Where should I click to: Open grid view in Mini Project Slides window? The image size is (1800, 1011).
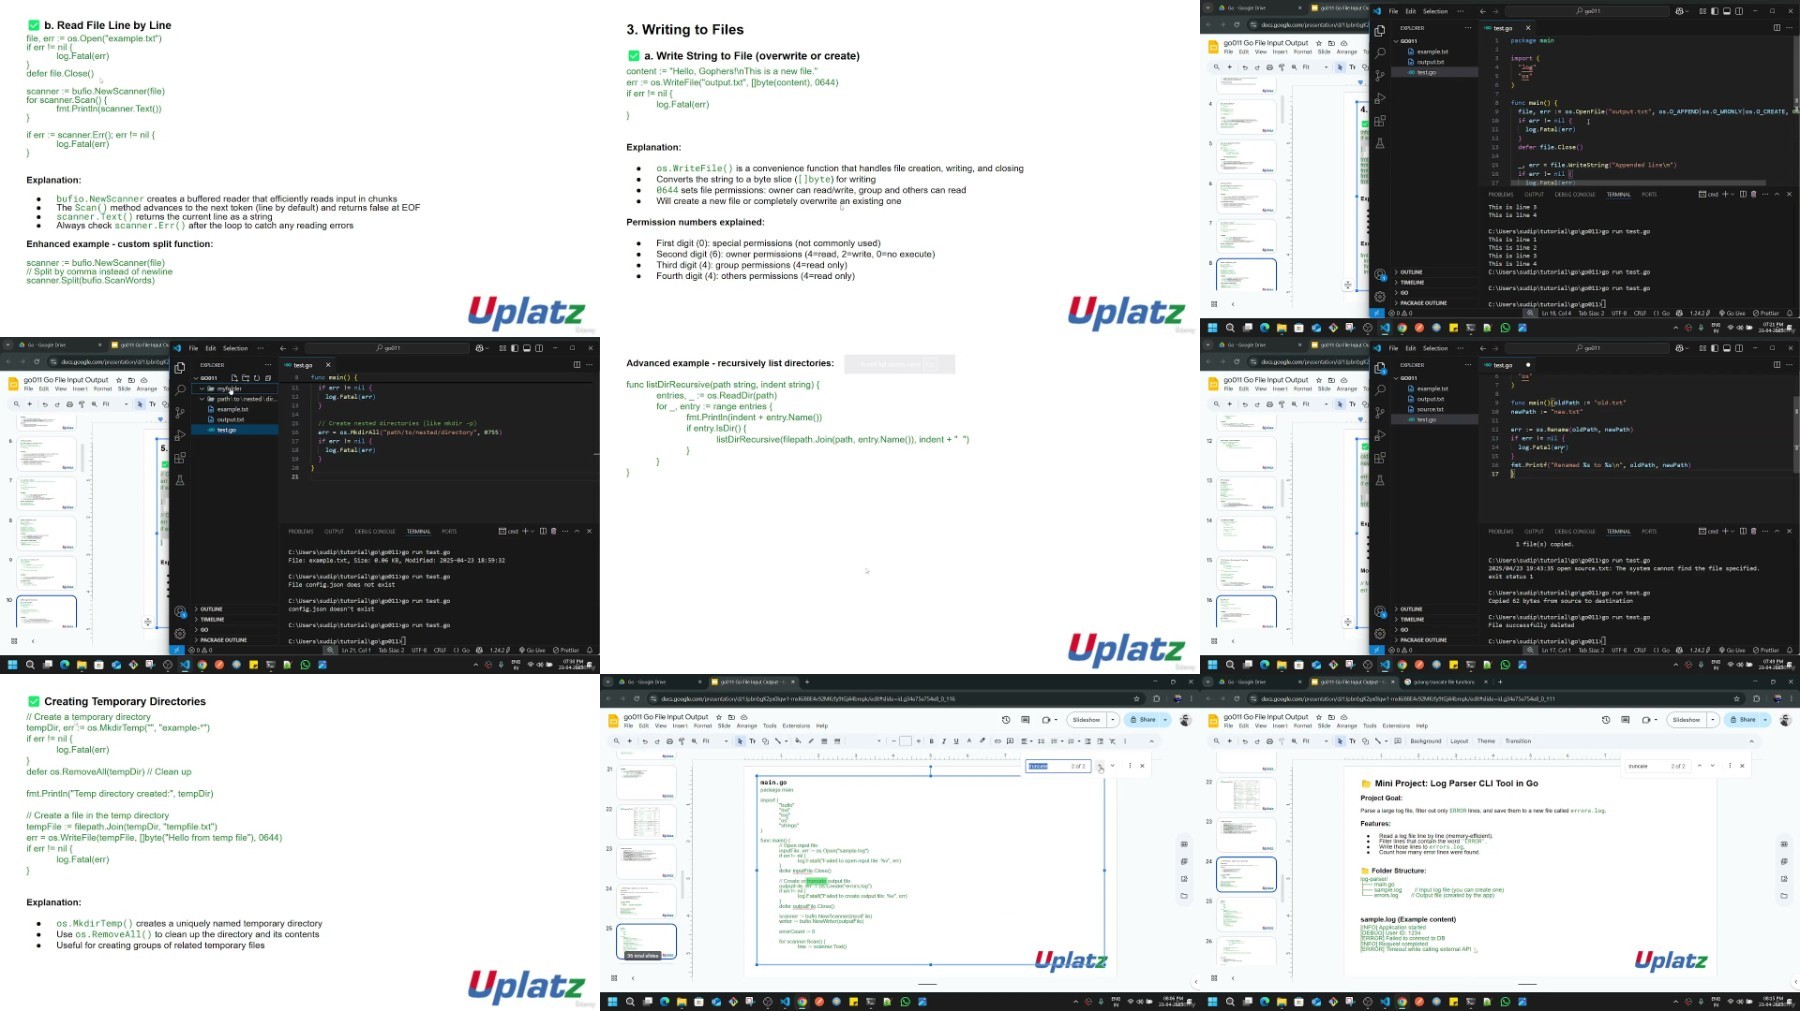[1214, 977]
